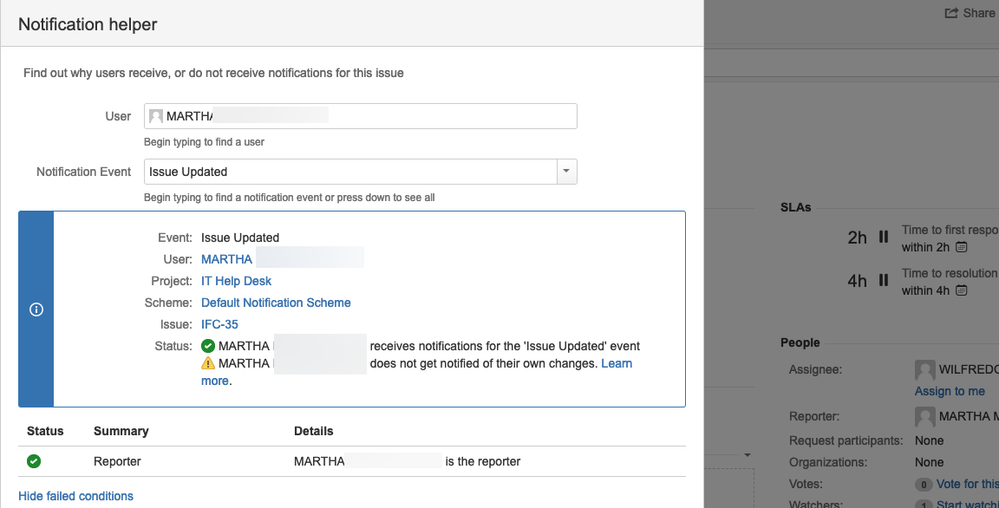This screenshot has width=999, height=508.
Task: Click the calendar icon after within 4h
Action: point(962,291)
